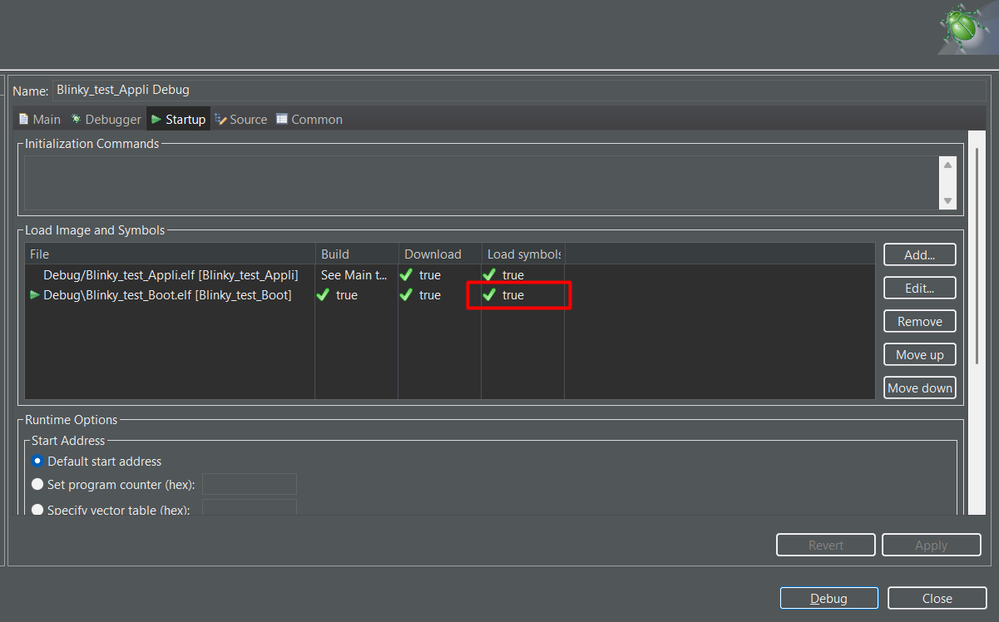
Task: Click the Set program counter hex input field
Action: (x=249, y=484)
